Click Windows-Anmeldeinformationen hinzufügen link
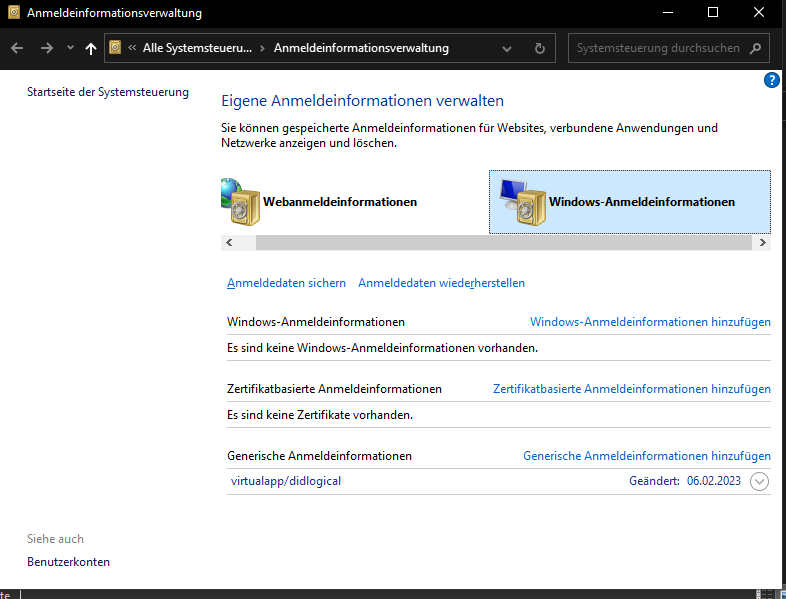 point(650,322)
